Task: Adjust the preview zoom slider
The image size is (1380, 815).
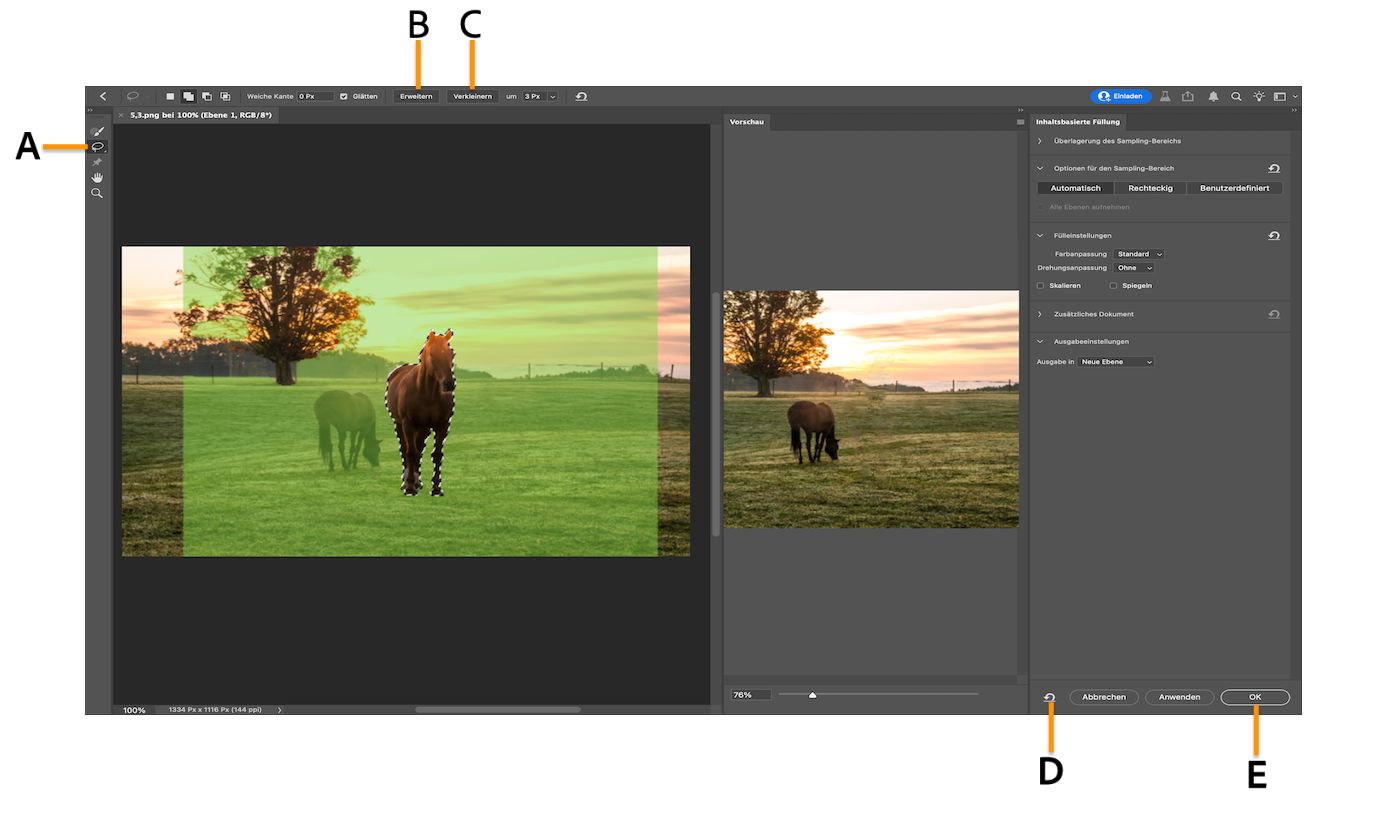Action: [813, 693]
